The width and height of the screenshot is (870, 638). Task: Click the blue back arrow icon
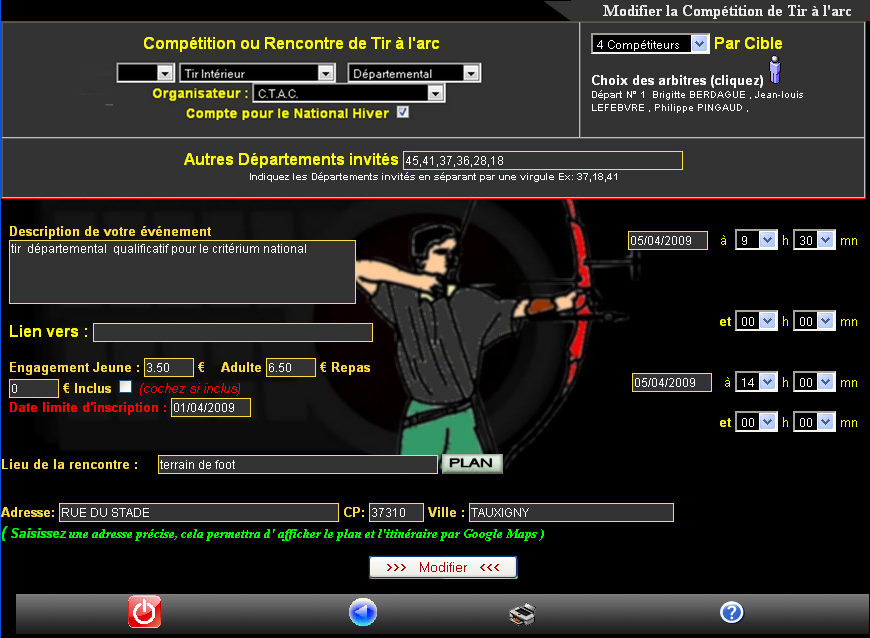click(362, 611)
